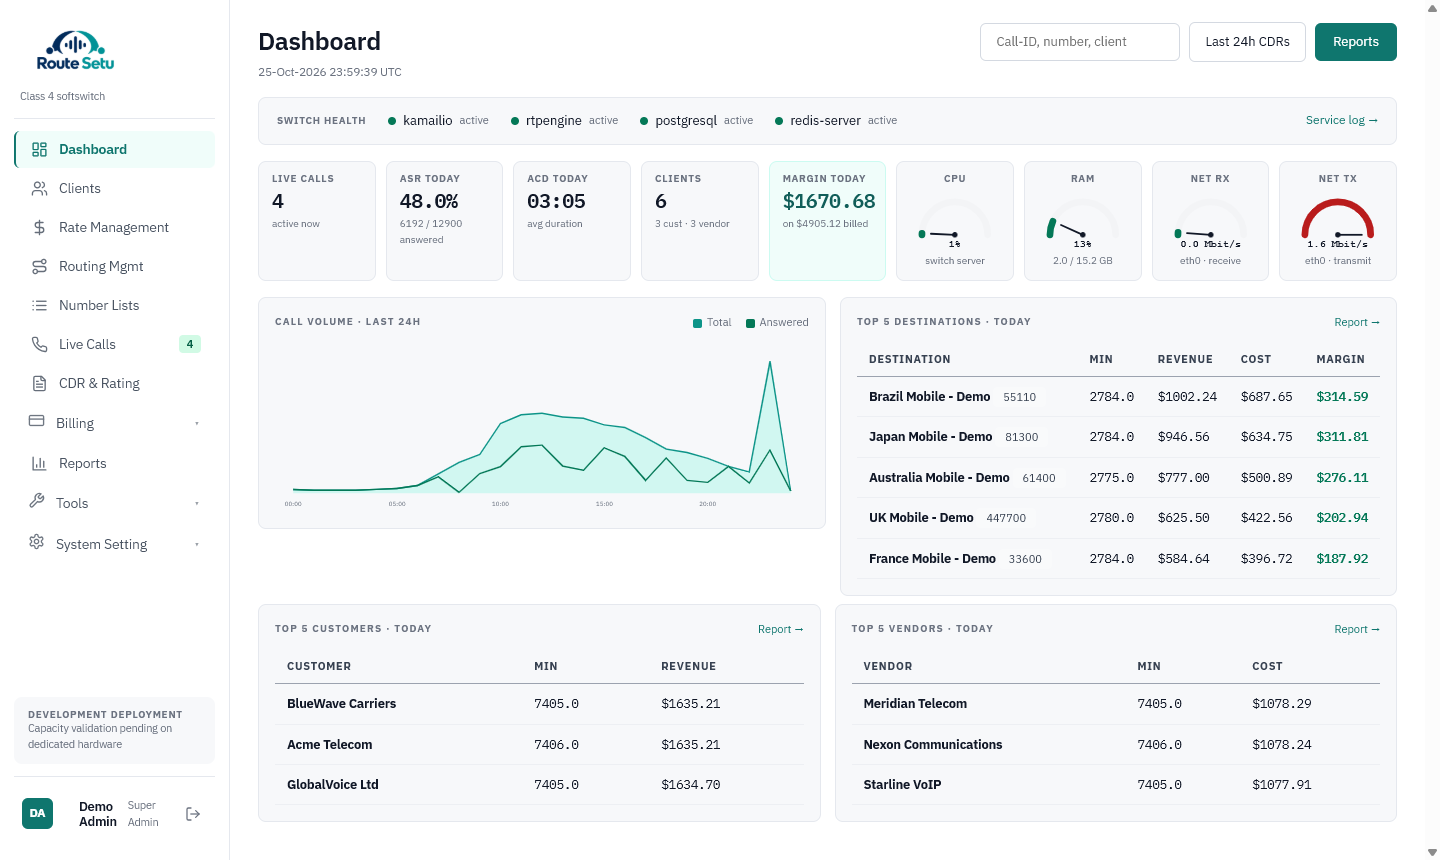This screenshot has height=860, width=1440.
Task: Click the Dashboard grid icon
Action: click(x=40, y=149)
